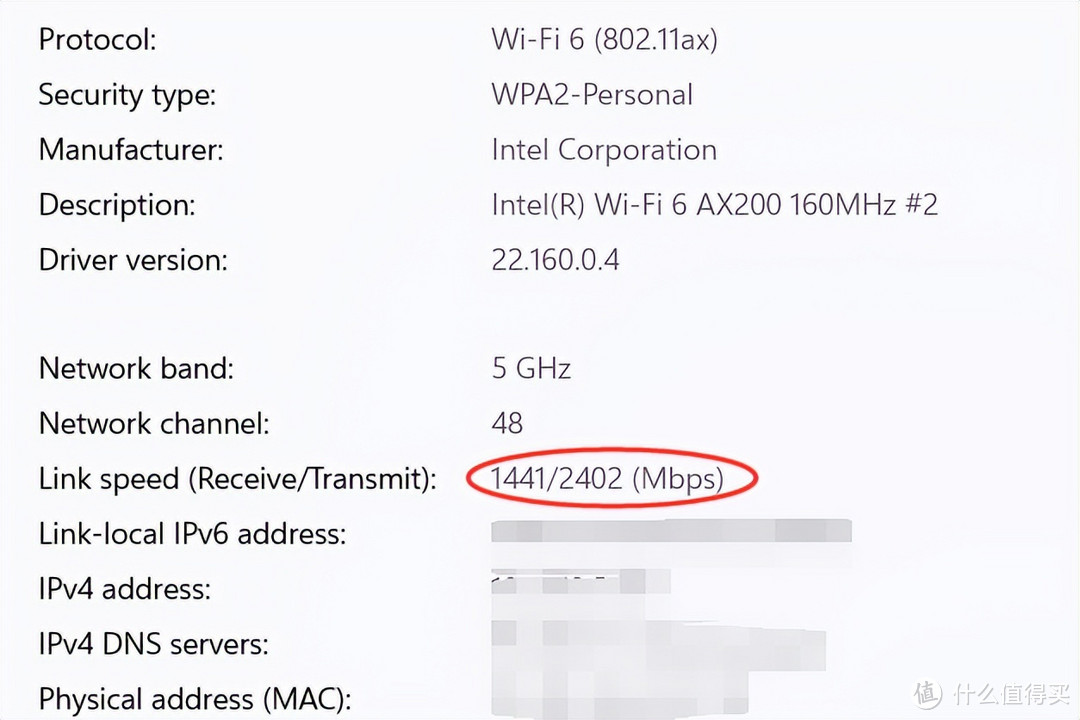Image resolution: width=1080 pixels, height=720 pixels.
Task: Click the watermark logo icon at bottom right
Action: point(927,694)
